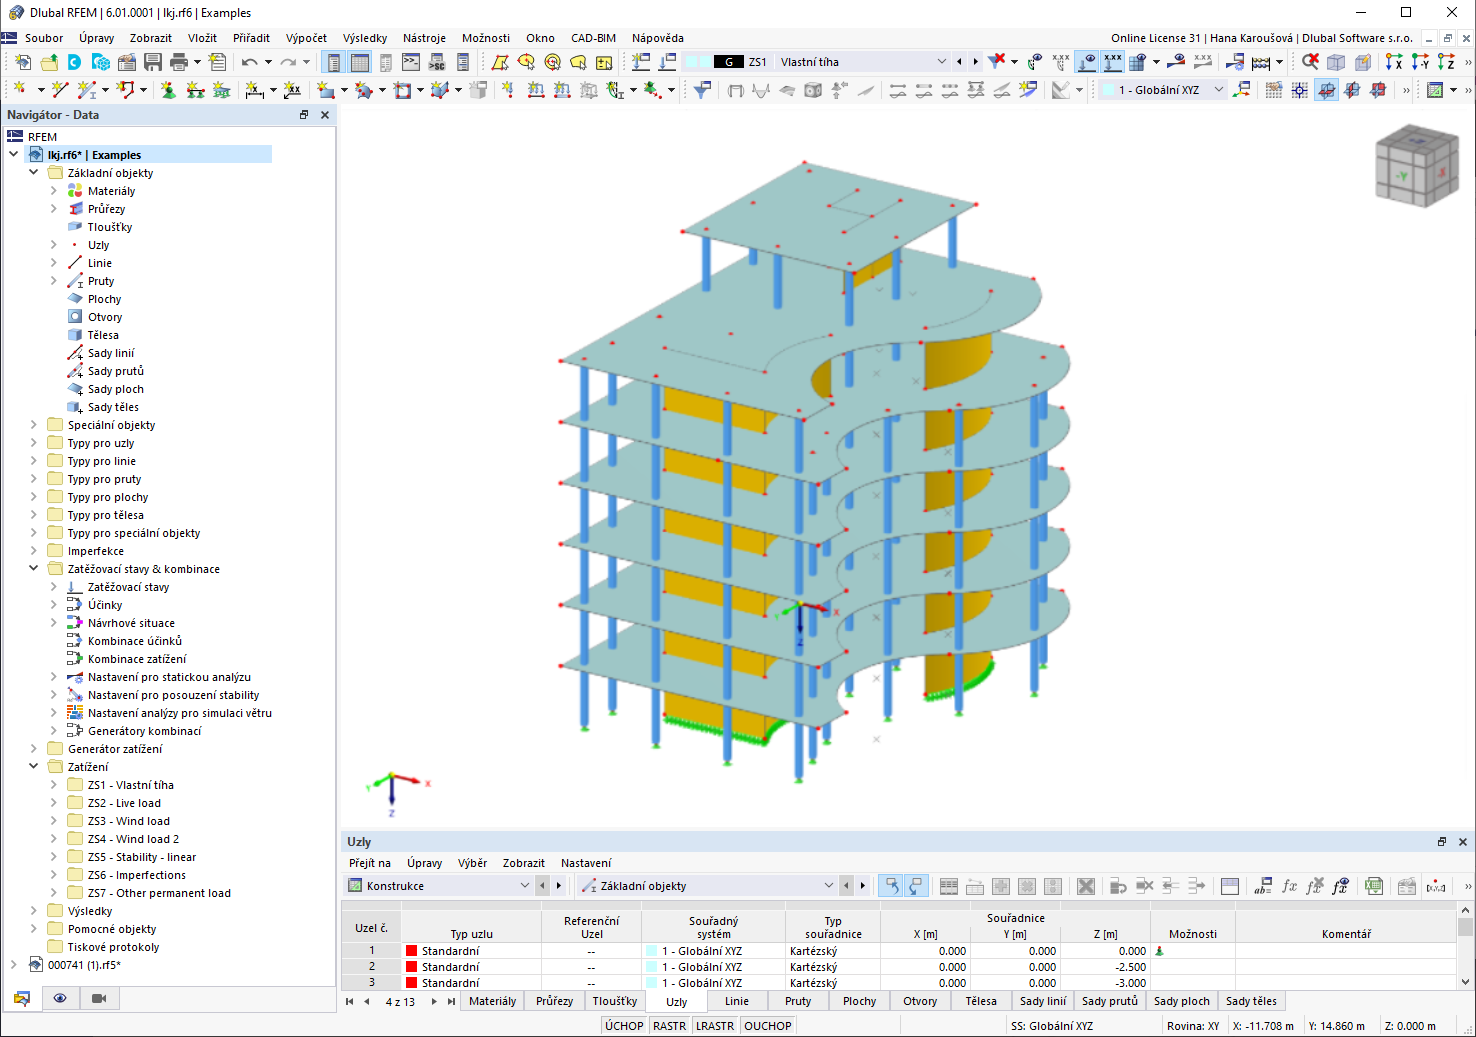
Task: Open the 1 - Globální XYZ coordinate system dropdown
Action: click(x=1219, y=90)
